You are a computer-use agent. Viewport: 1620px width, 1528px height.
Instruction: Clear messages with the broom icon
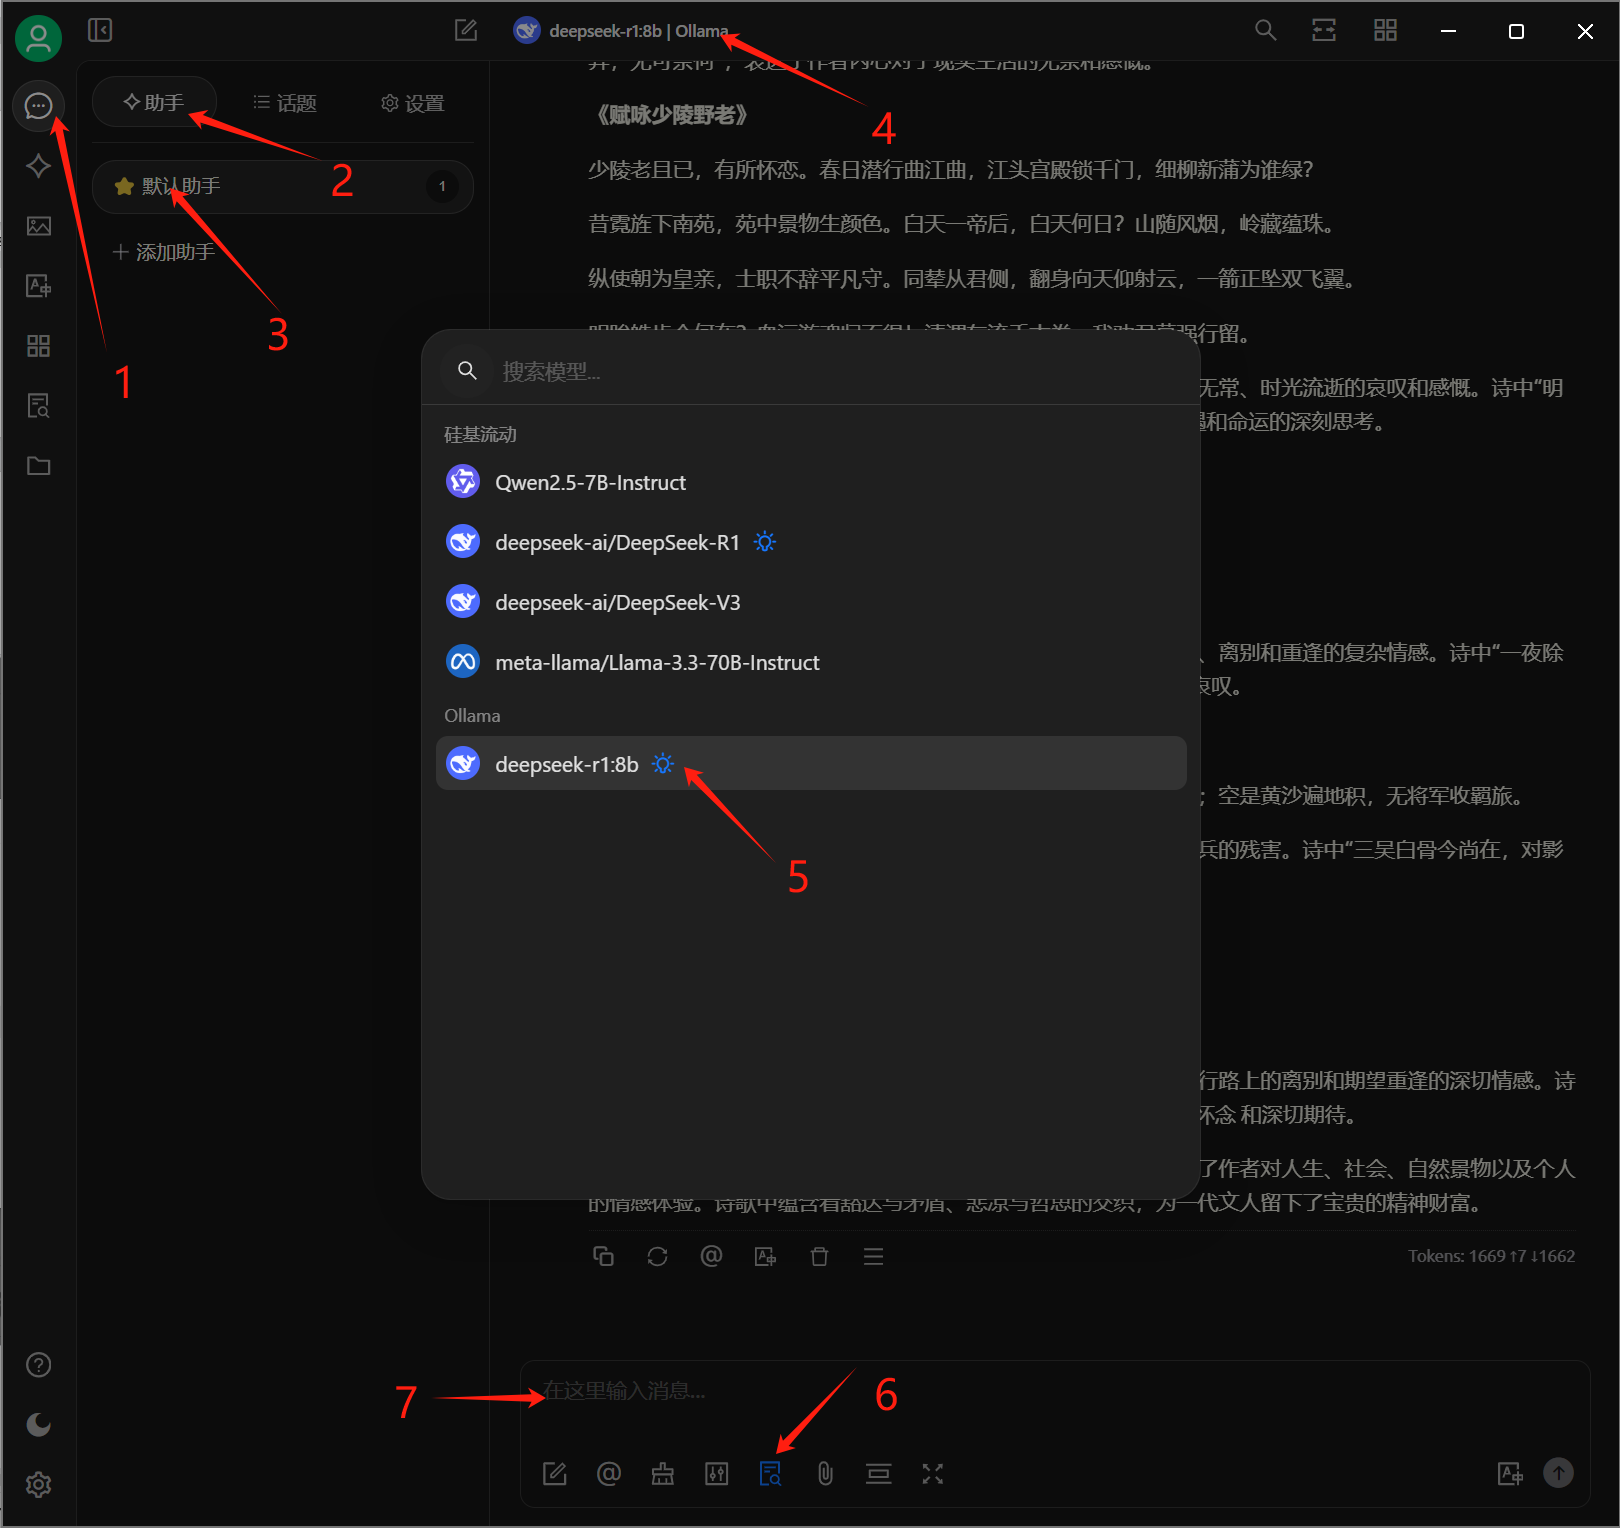pos(663,1473)
